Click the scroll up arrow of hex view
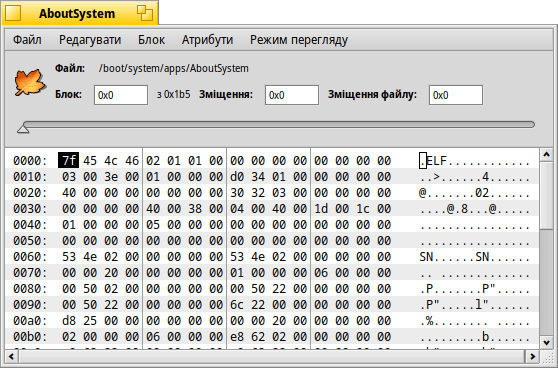 547,155
